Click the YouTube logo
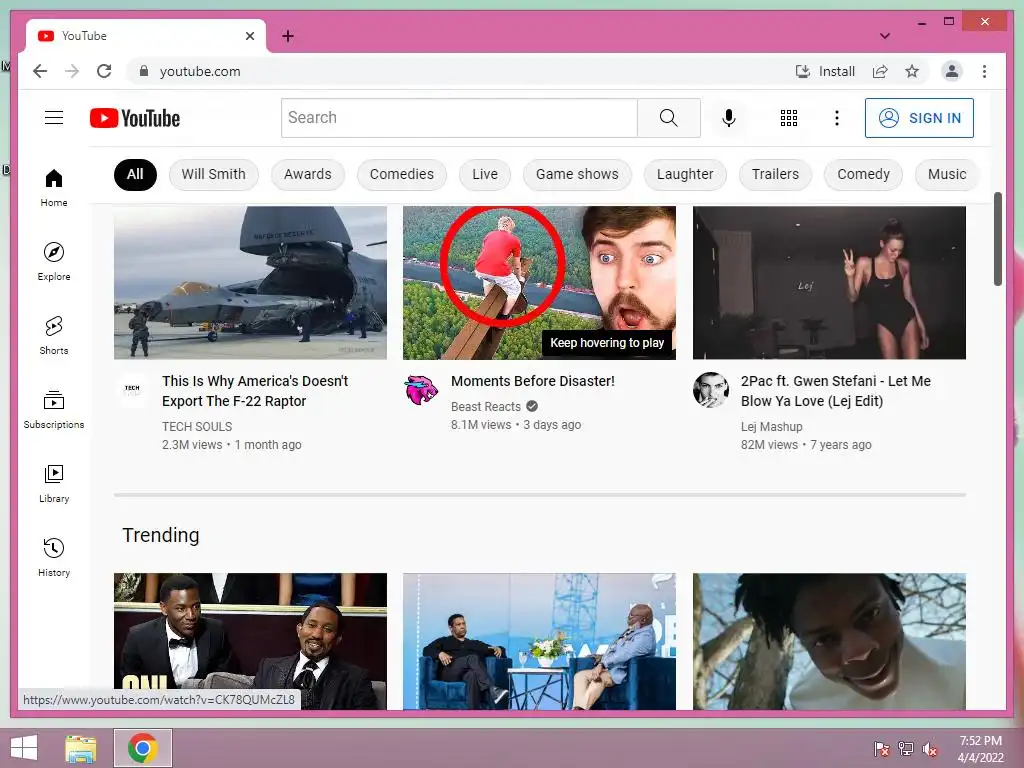Screen dimensions: 1024x768 pos(135,118)
